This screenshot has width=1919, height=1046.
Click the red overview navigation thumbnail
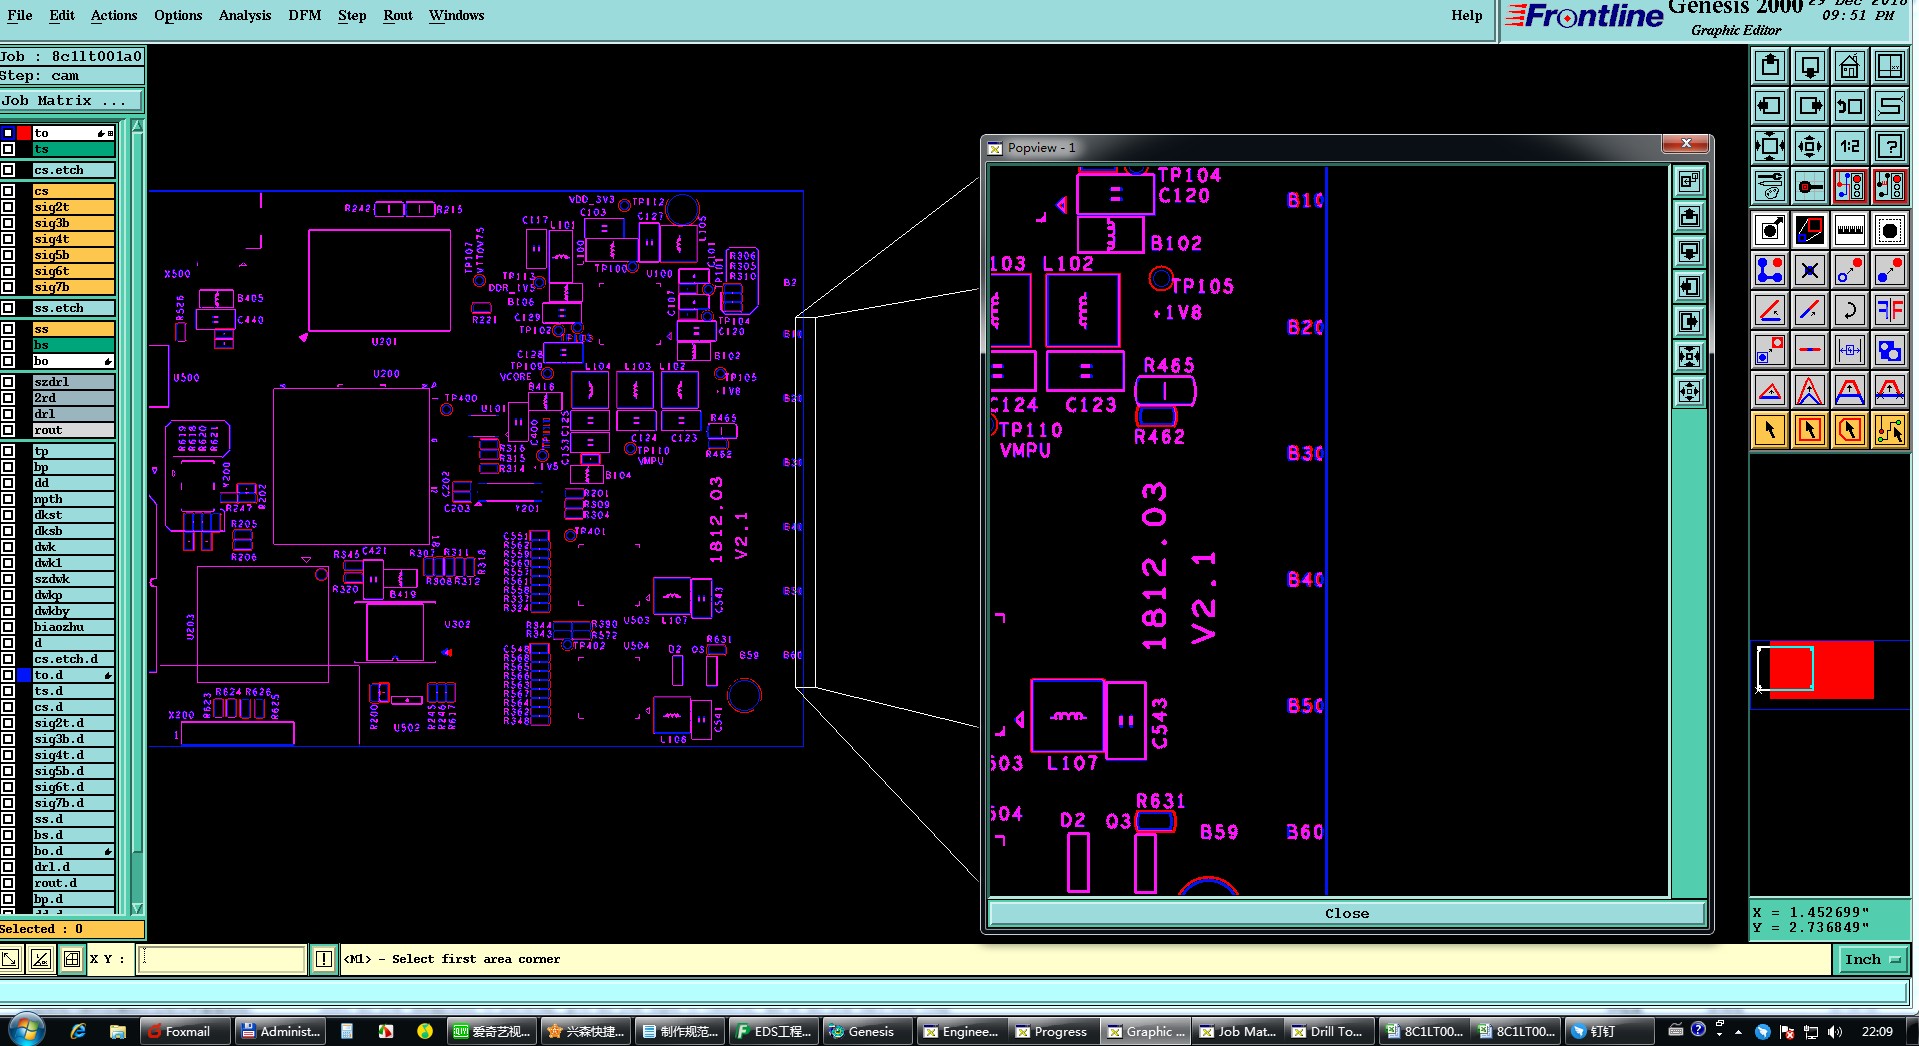pyautogui.click(x=1821, y=670)
